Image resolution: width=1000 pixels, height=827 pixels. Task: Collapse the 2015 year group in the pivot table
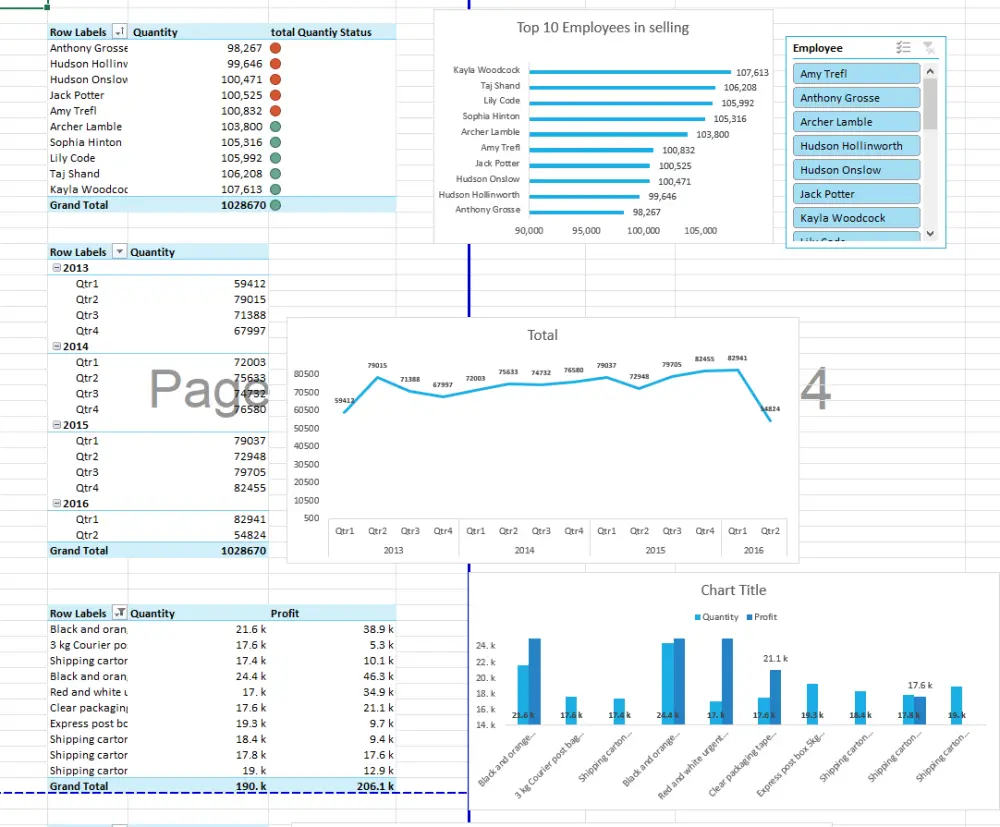click(x=56, y=424)
